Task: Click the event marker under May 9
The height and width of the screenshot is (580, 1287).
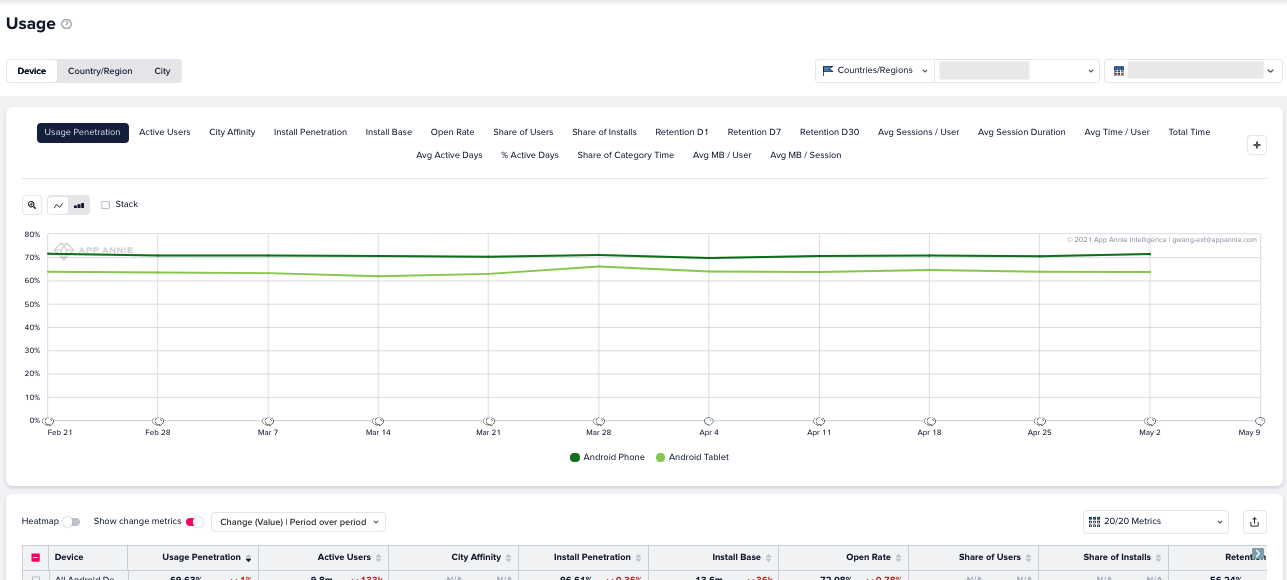Action: (x=1260, y=421)
